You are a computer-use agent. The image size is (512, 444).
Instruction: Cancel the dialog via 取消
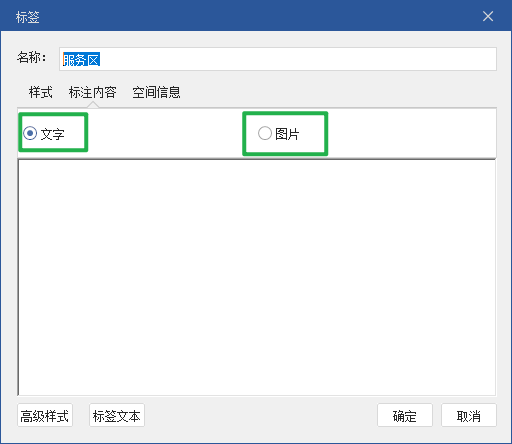469,415
